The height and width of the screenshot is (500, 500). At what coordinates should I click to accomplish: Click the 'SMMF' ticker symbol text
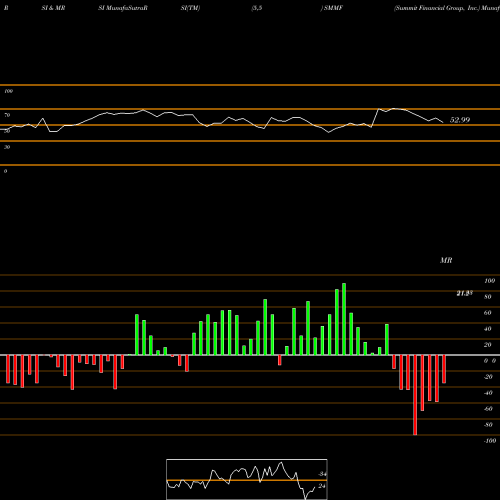click(333, 8)
